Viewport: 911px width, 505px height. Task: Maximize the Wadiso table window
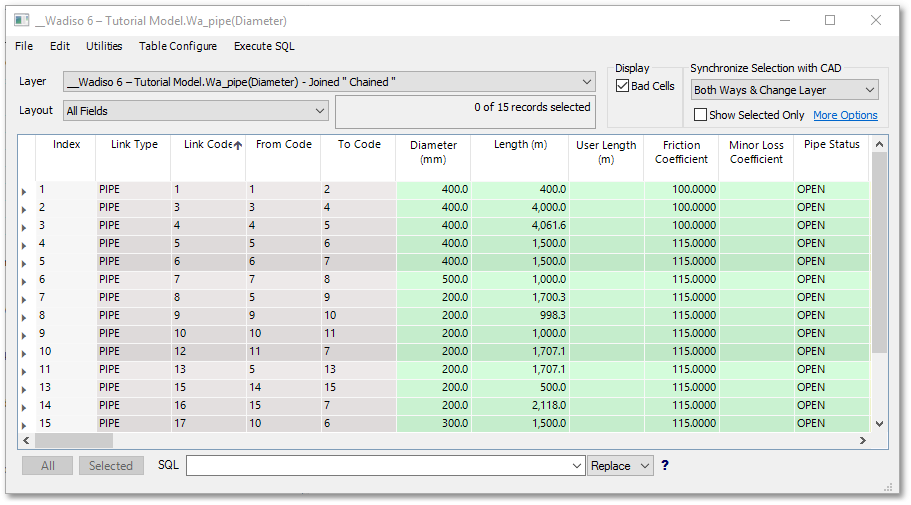pyautogui.click(x=830, y=20)
